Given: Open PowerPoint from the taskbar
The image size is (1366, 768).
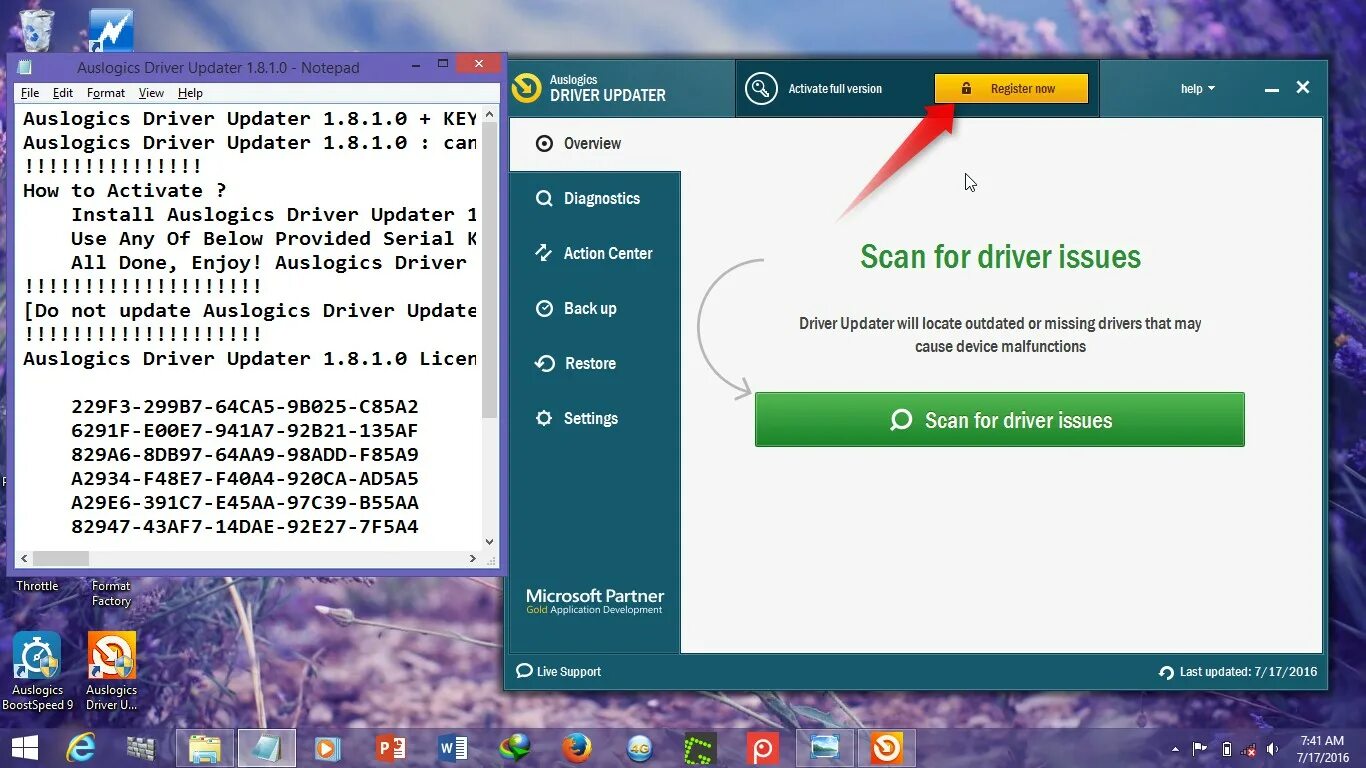Looking at the screenshot, I should click(x=391, y=748).
